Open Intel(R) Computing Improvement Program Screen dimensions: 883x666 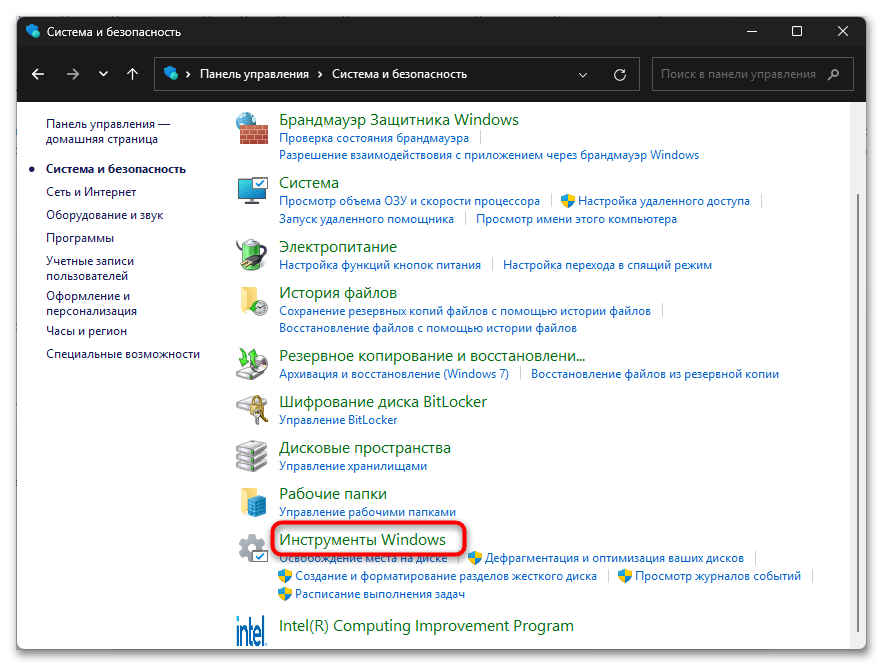point(426,625)
